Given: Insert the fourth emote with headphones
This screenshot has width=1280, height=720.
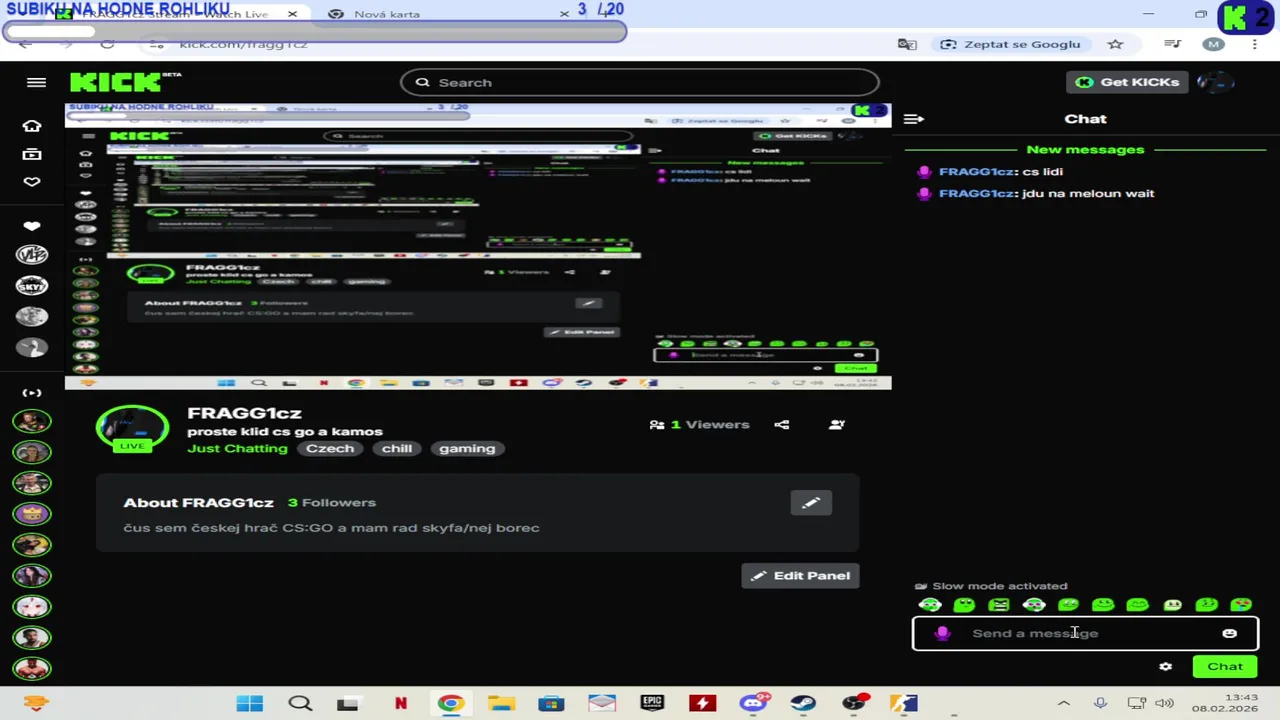Looking at the screenshot, I should click(1034, 605).
